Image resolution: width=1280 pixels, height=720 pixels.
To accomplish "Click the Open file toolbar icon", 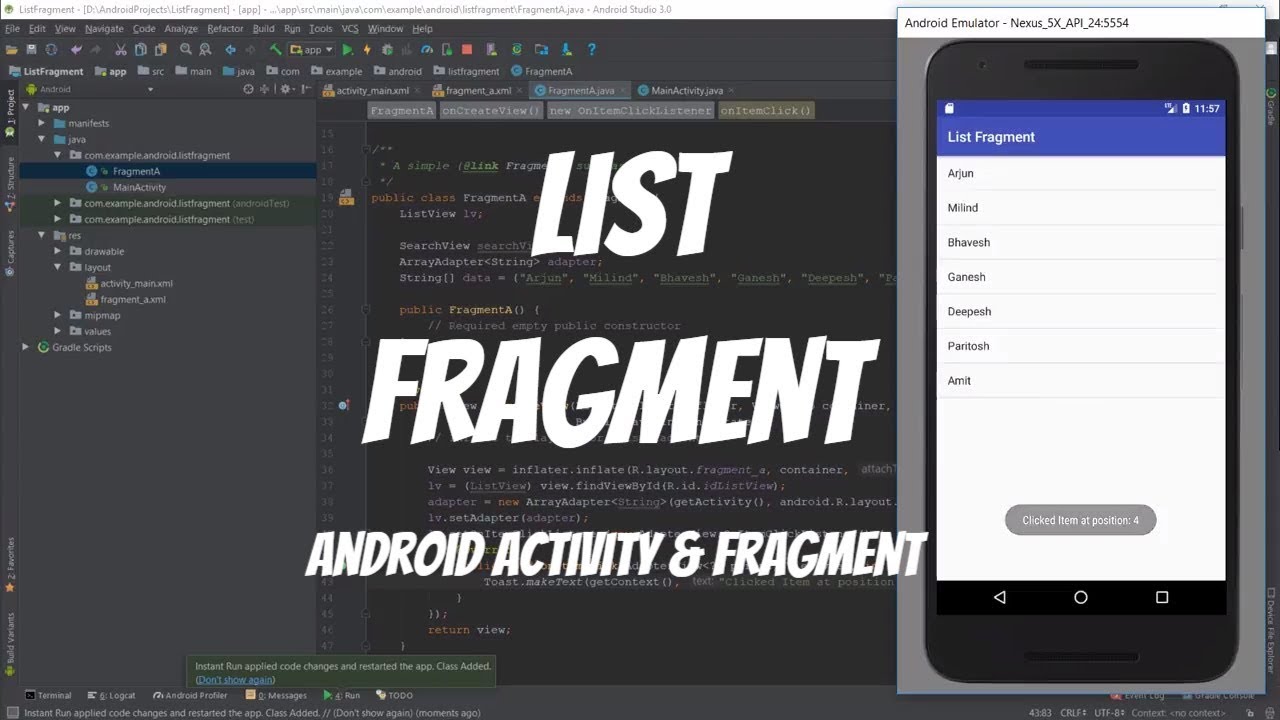I will coord(11,49).
